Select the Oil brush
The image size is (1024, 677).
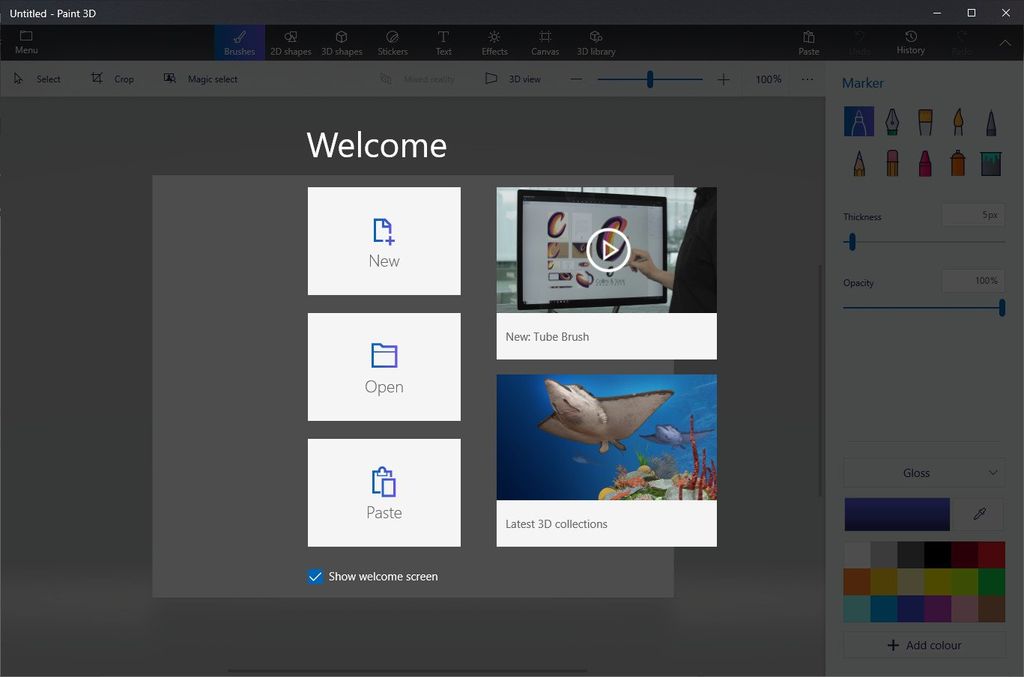[x=925, y=120]
